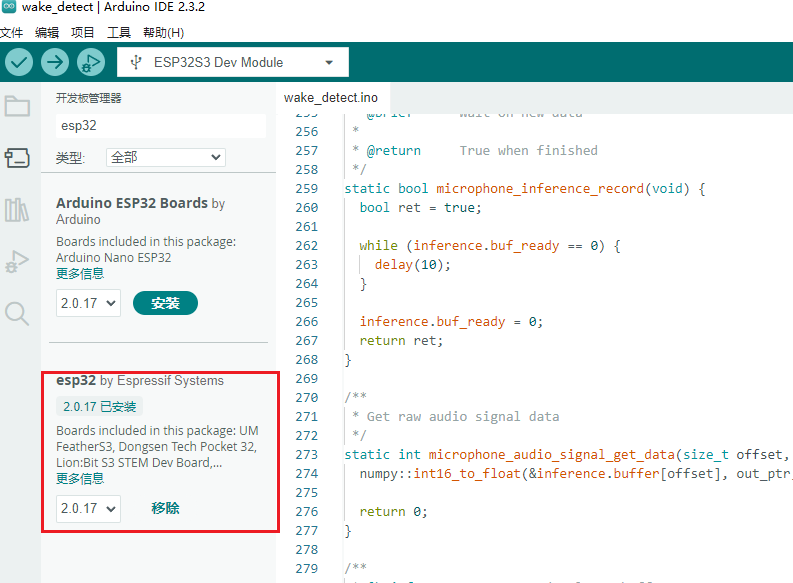Open the 编辑 menu
The height and width of the screenshot is (583, 793).
[47, 33]
